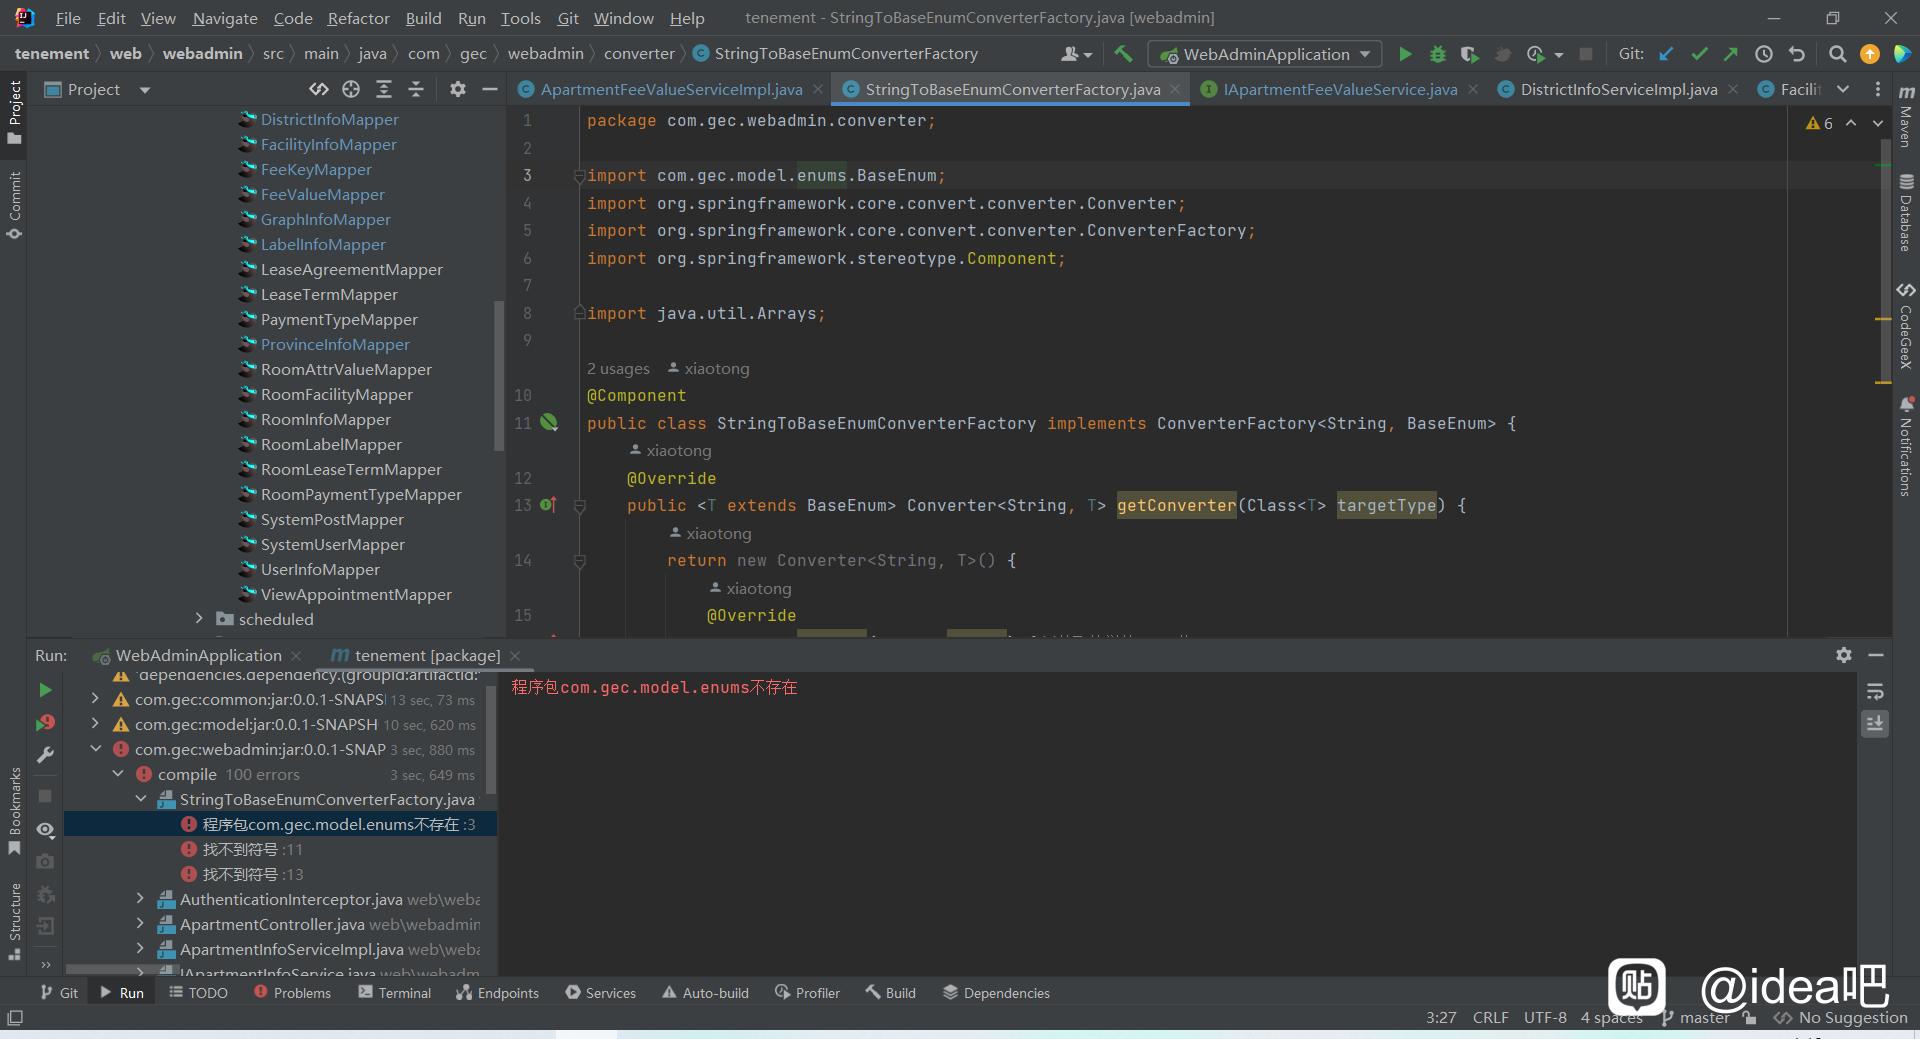Screen dimensions: 1920x1039
Task: Build project with the hammer icon
Action: tap(1123, 54)
